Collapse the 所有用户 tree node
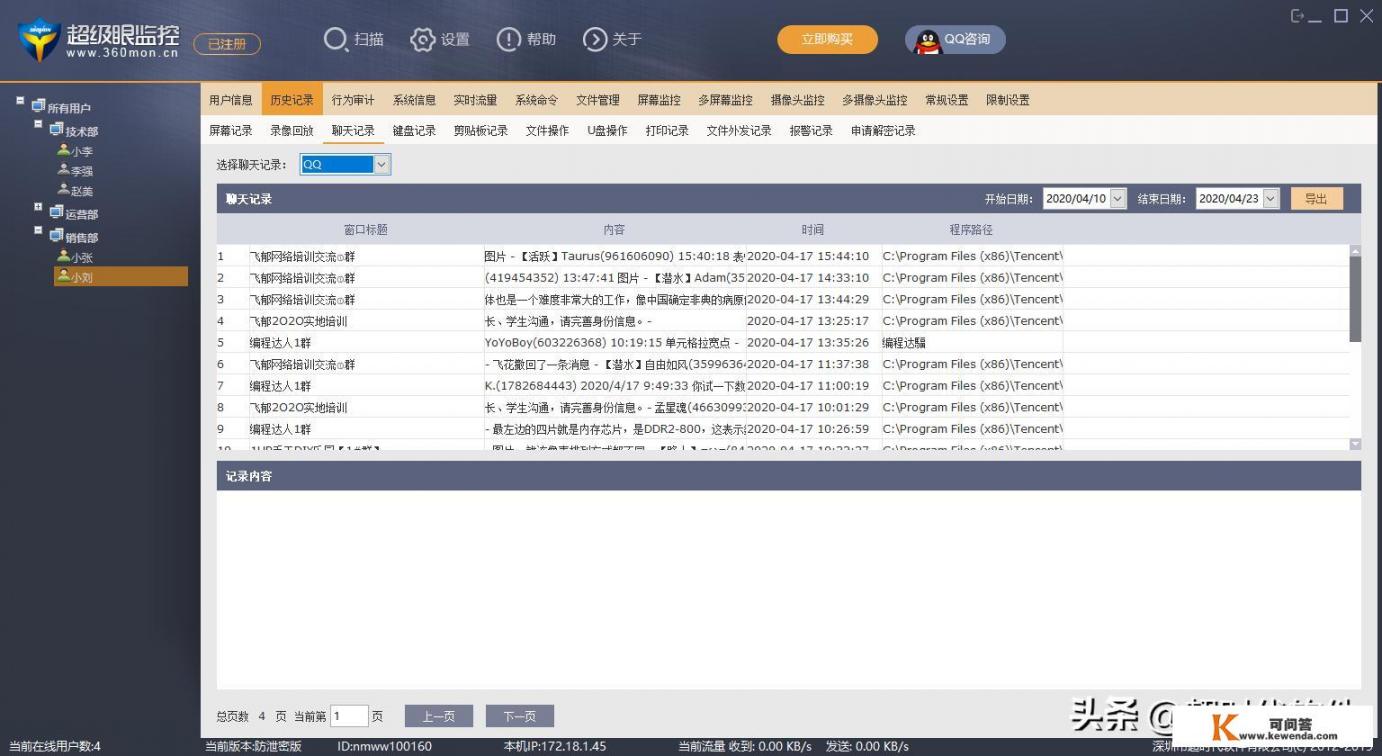The image size is (1382, 756). 20,101
